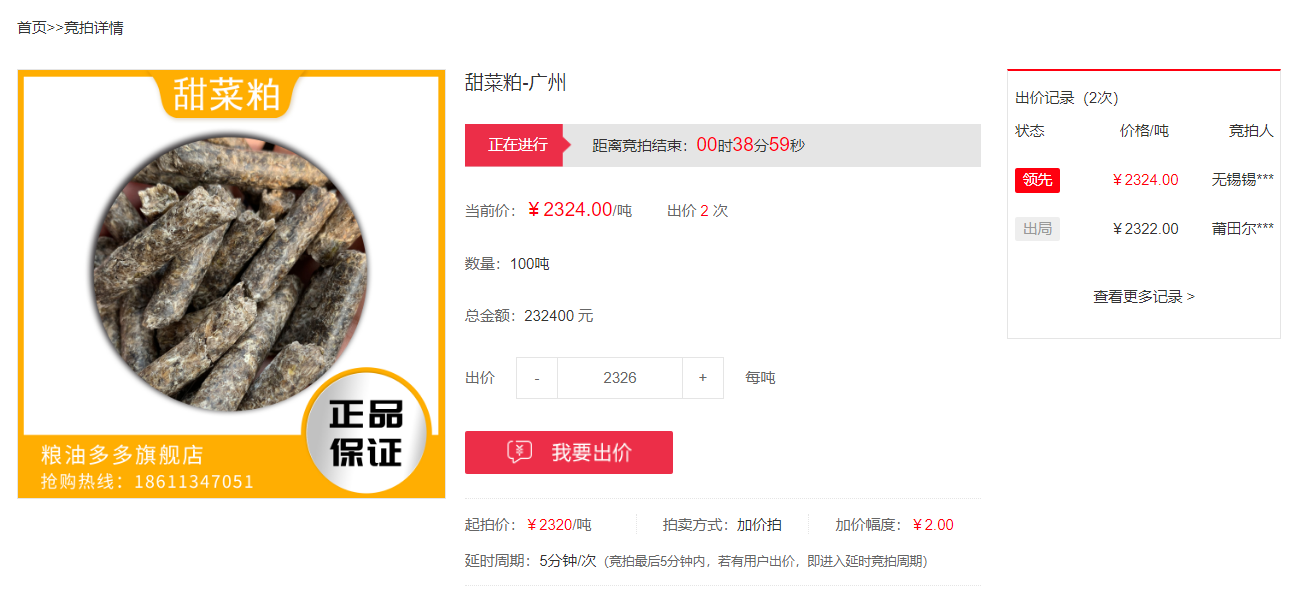Click the 正品保证 badge on product image
The height and width of the screenshot is (600, 1308).
(367, 433)
